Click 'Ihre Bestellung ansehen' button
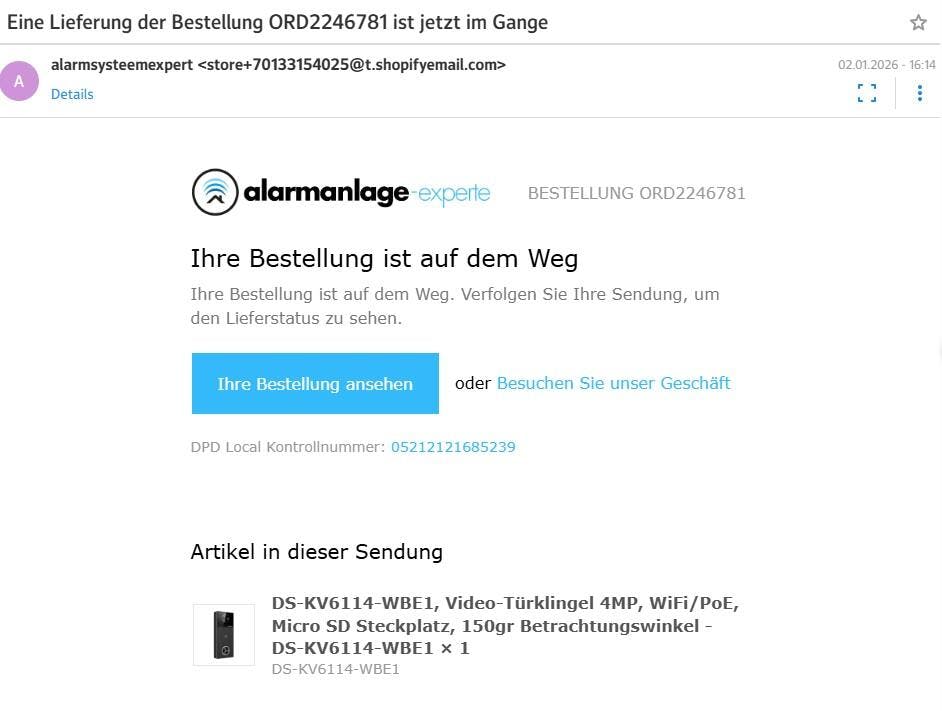Image resolution: width=942 pixels, height=711 pixels. pyautogui.click(x=315, y=383)
